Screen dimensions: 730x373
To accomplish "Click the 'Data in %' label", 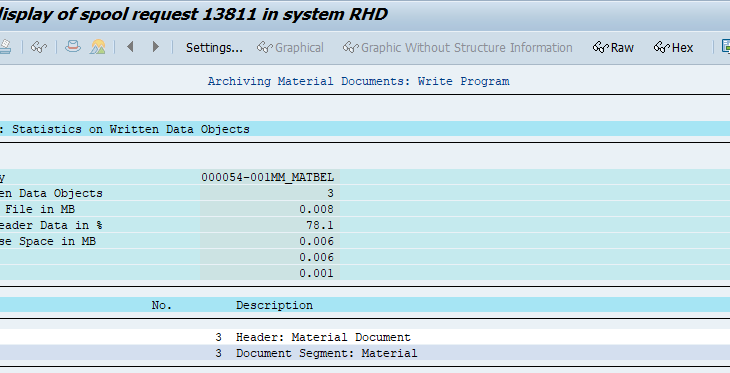I will (x=71, y=225).
